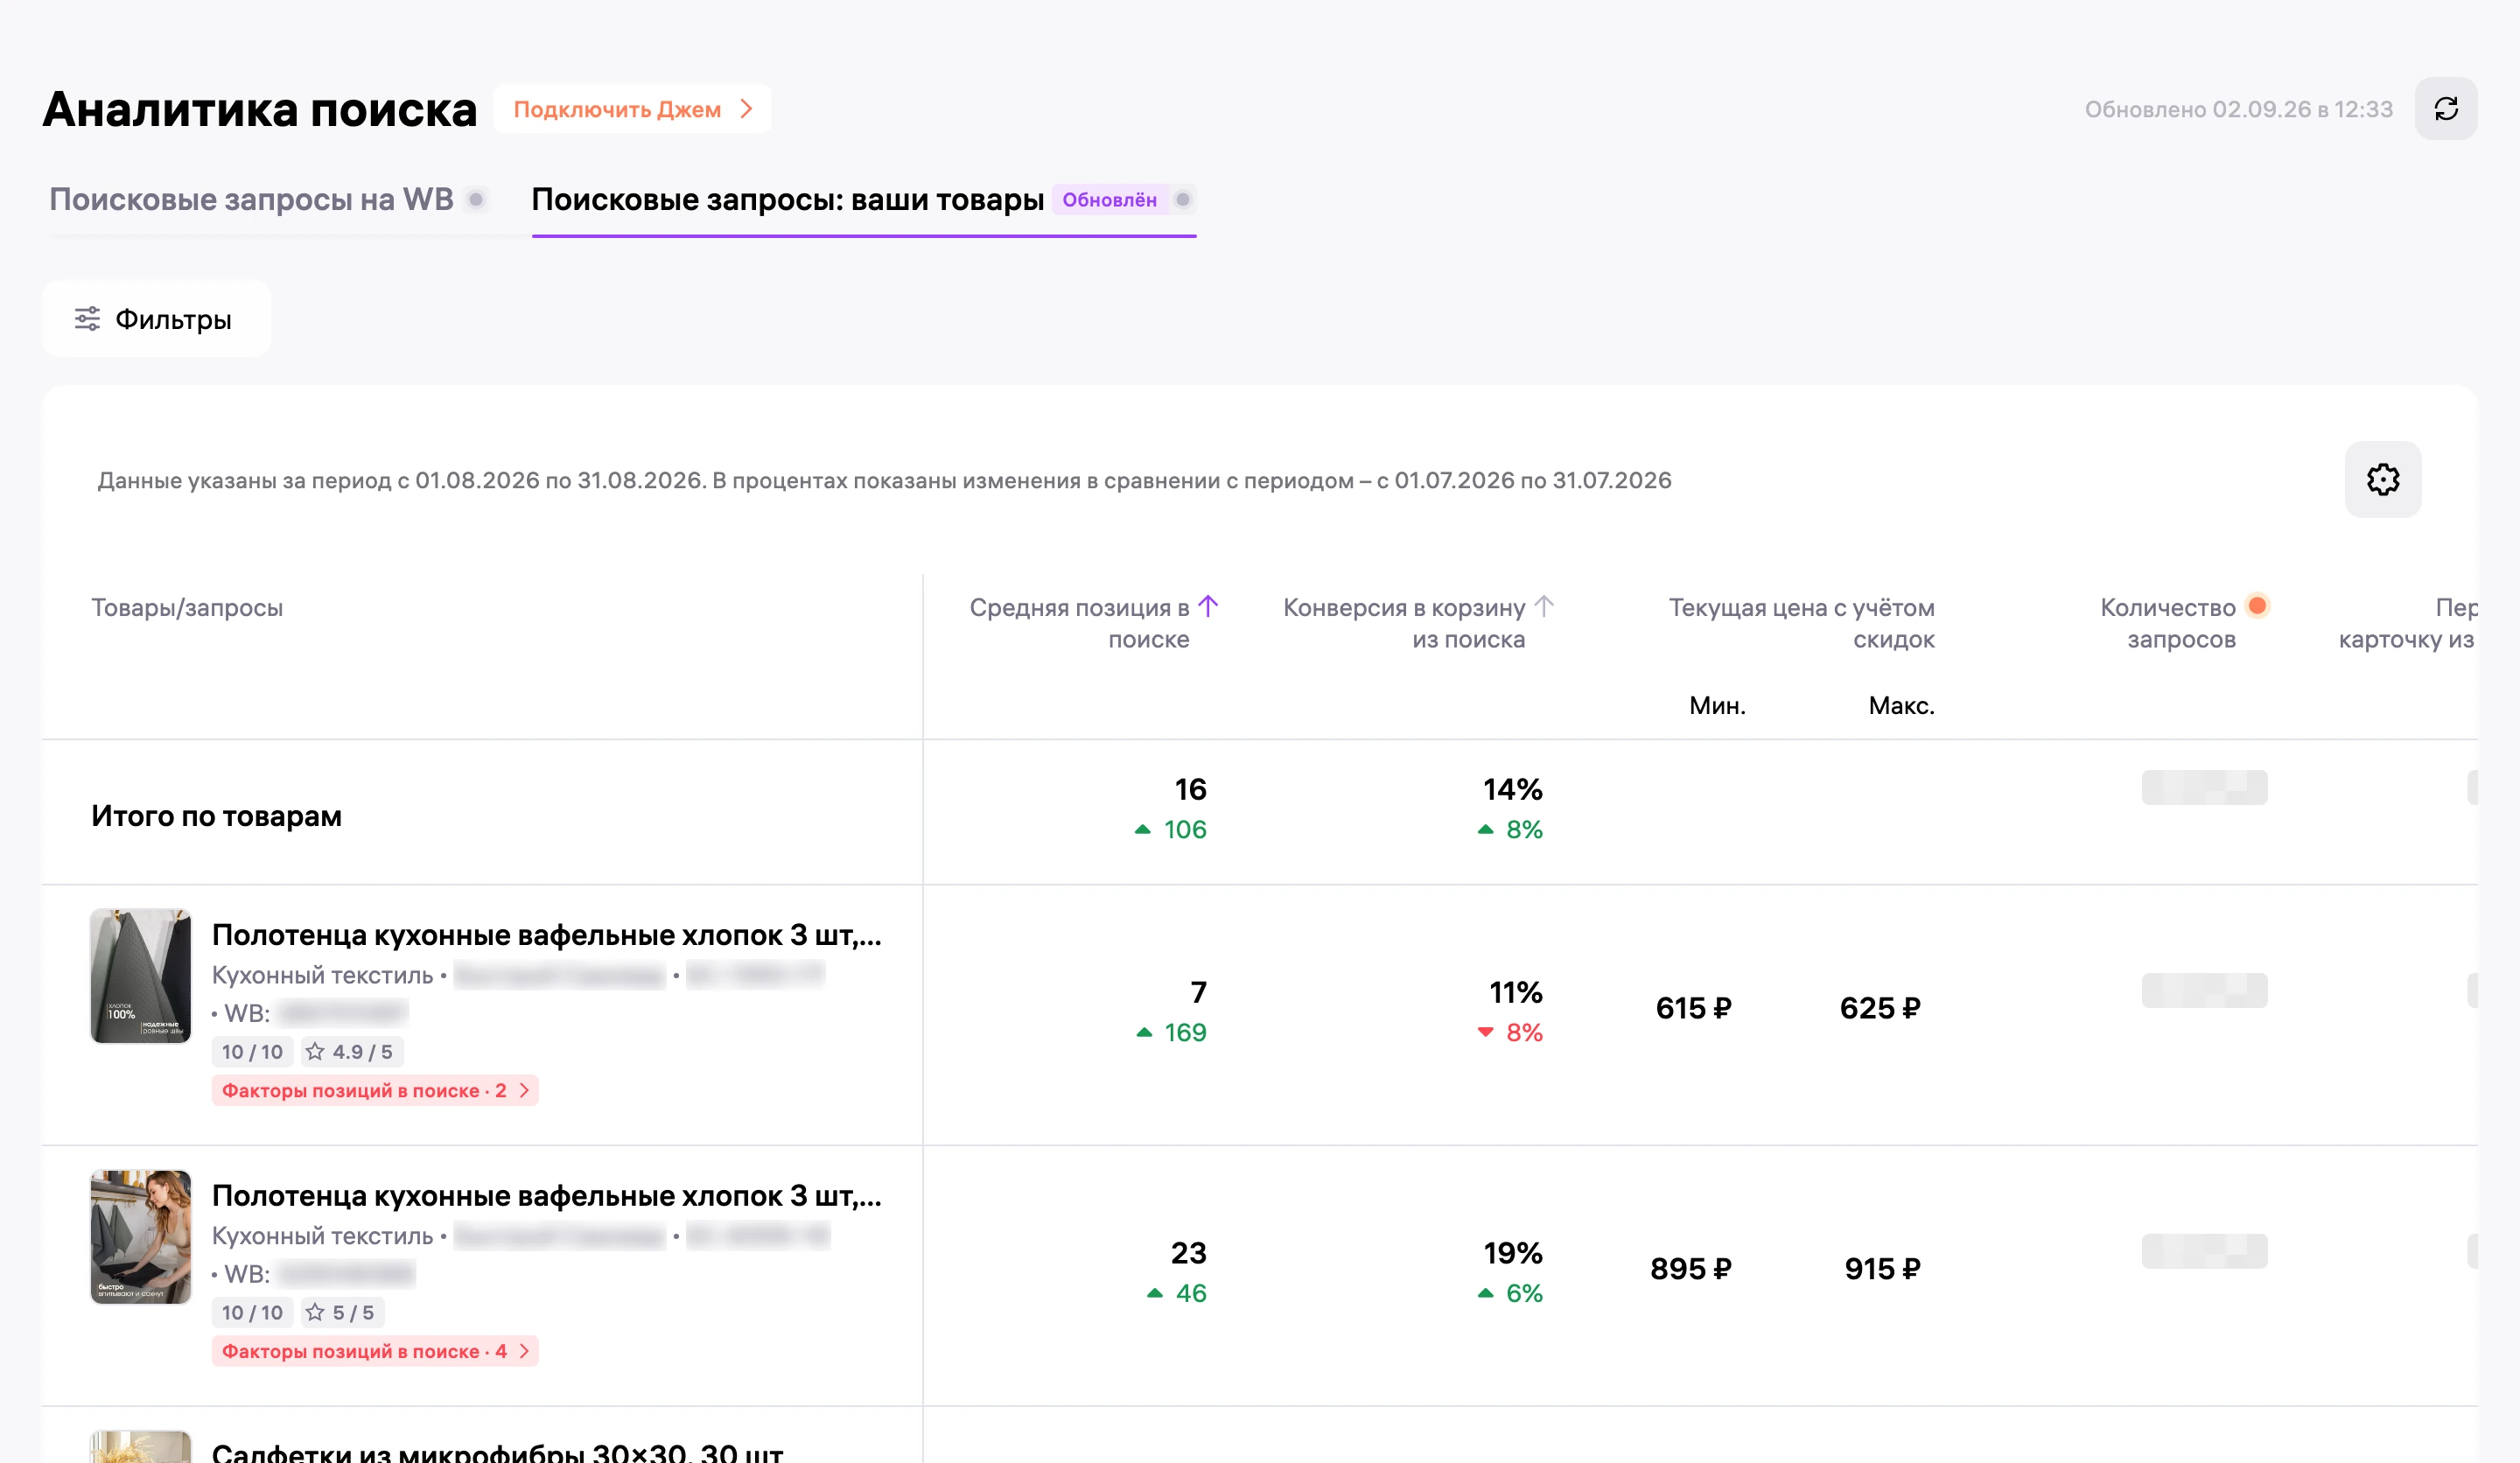Open thumbnail of second towel product with woman
This screenshot has width=2520, height=1463.
click(141, 1237)
